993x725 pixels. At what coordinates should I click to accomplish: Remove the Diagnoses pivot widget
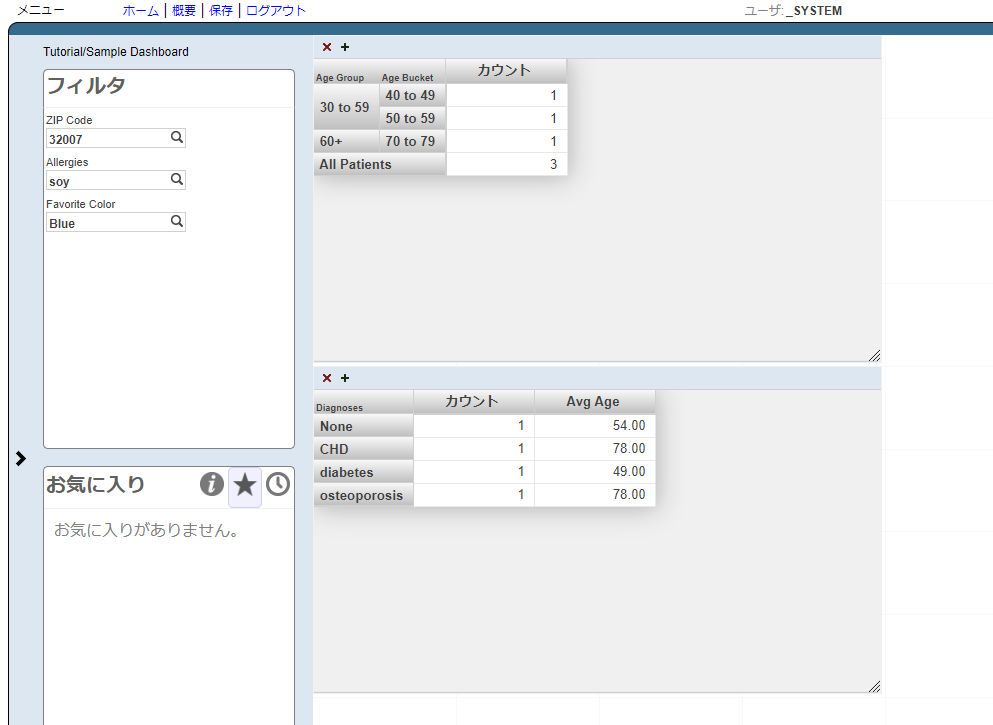pos(327,378)
